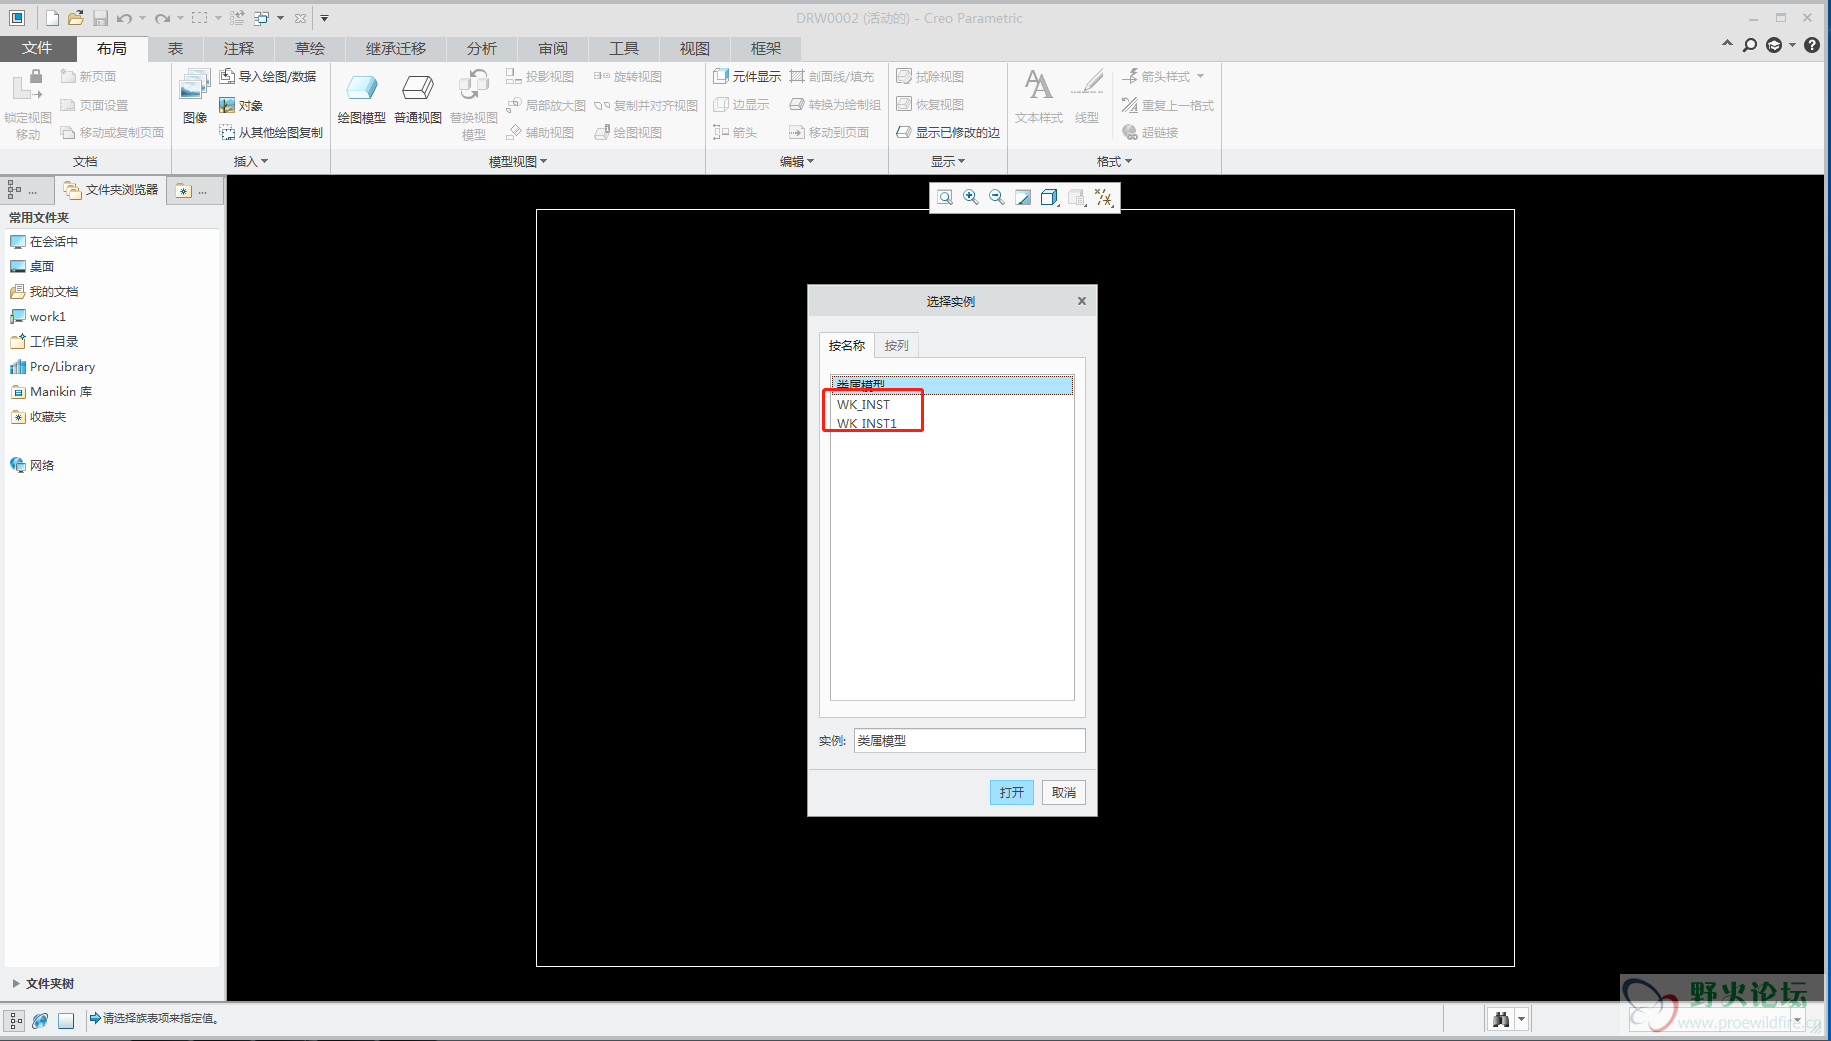This screenshot has width=1831, height=1041.
Task: Click the Zoom Out magnifier icon
Action: tap(997, 198)
